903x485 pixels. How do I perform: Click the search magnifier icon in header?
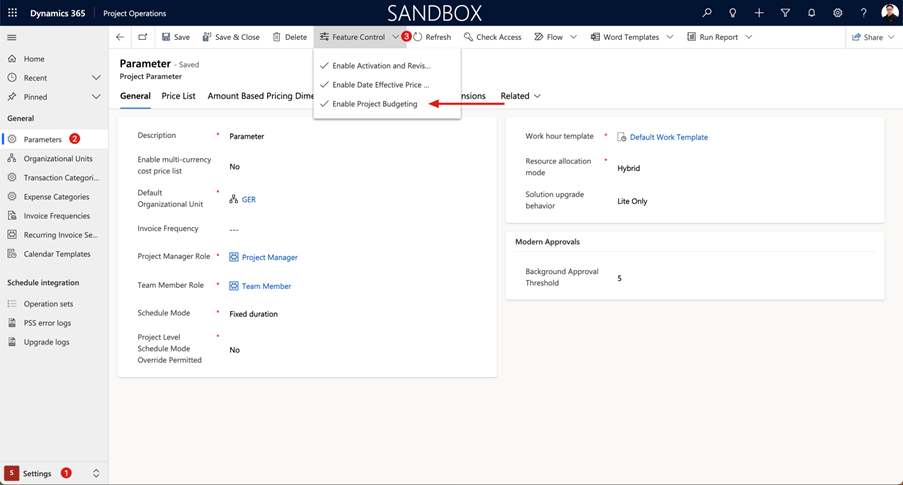point(707,13)
